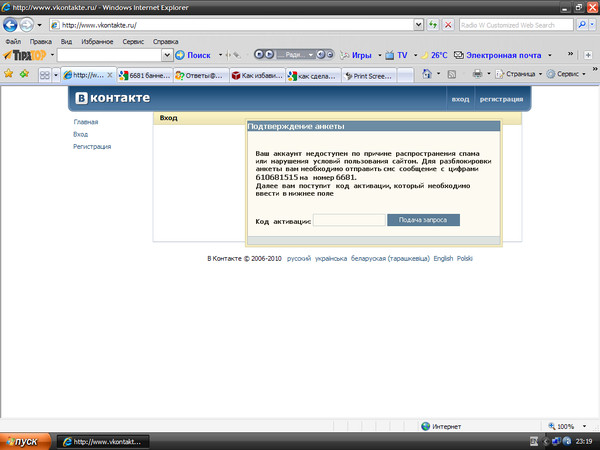Open the dropdown arrow beside Поиск
The height and width of the screenshot is (450, 600).
(220, 55)
